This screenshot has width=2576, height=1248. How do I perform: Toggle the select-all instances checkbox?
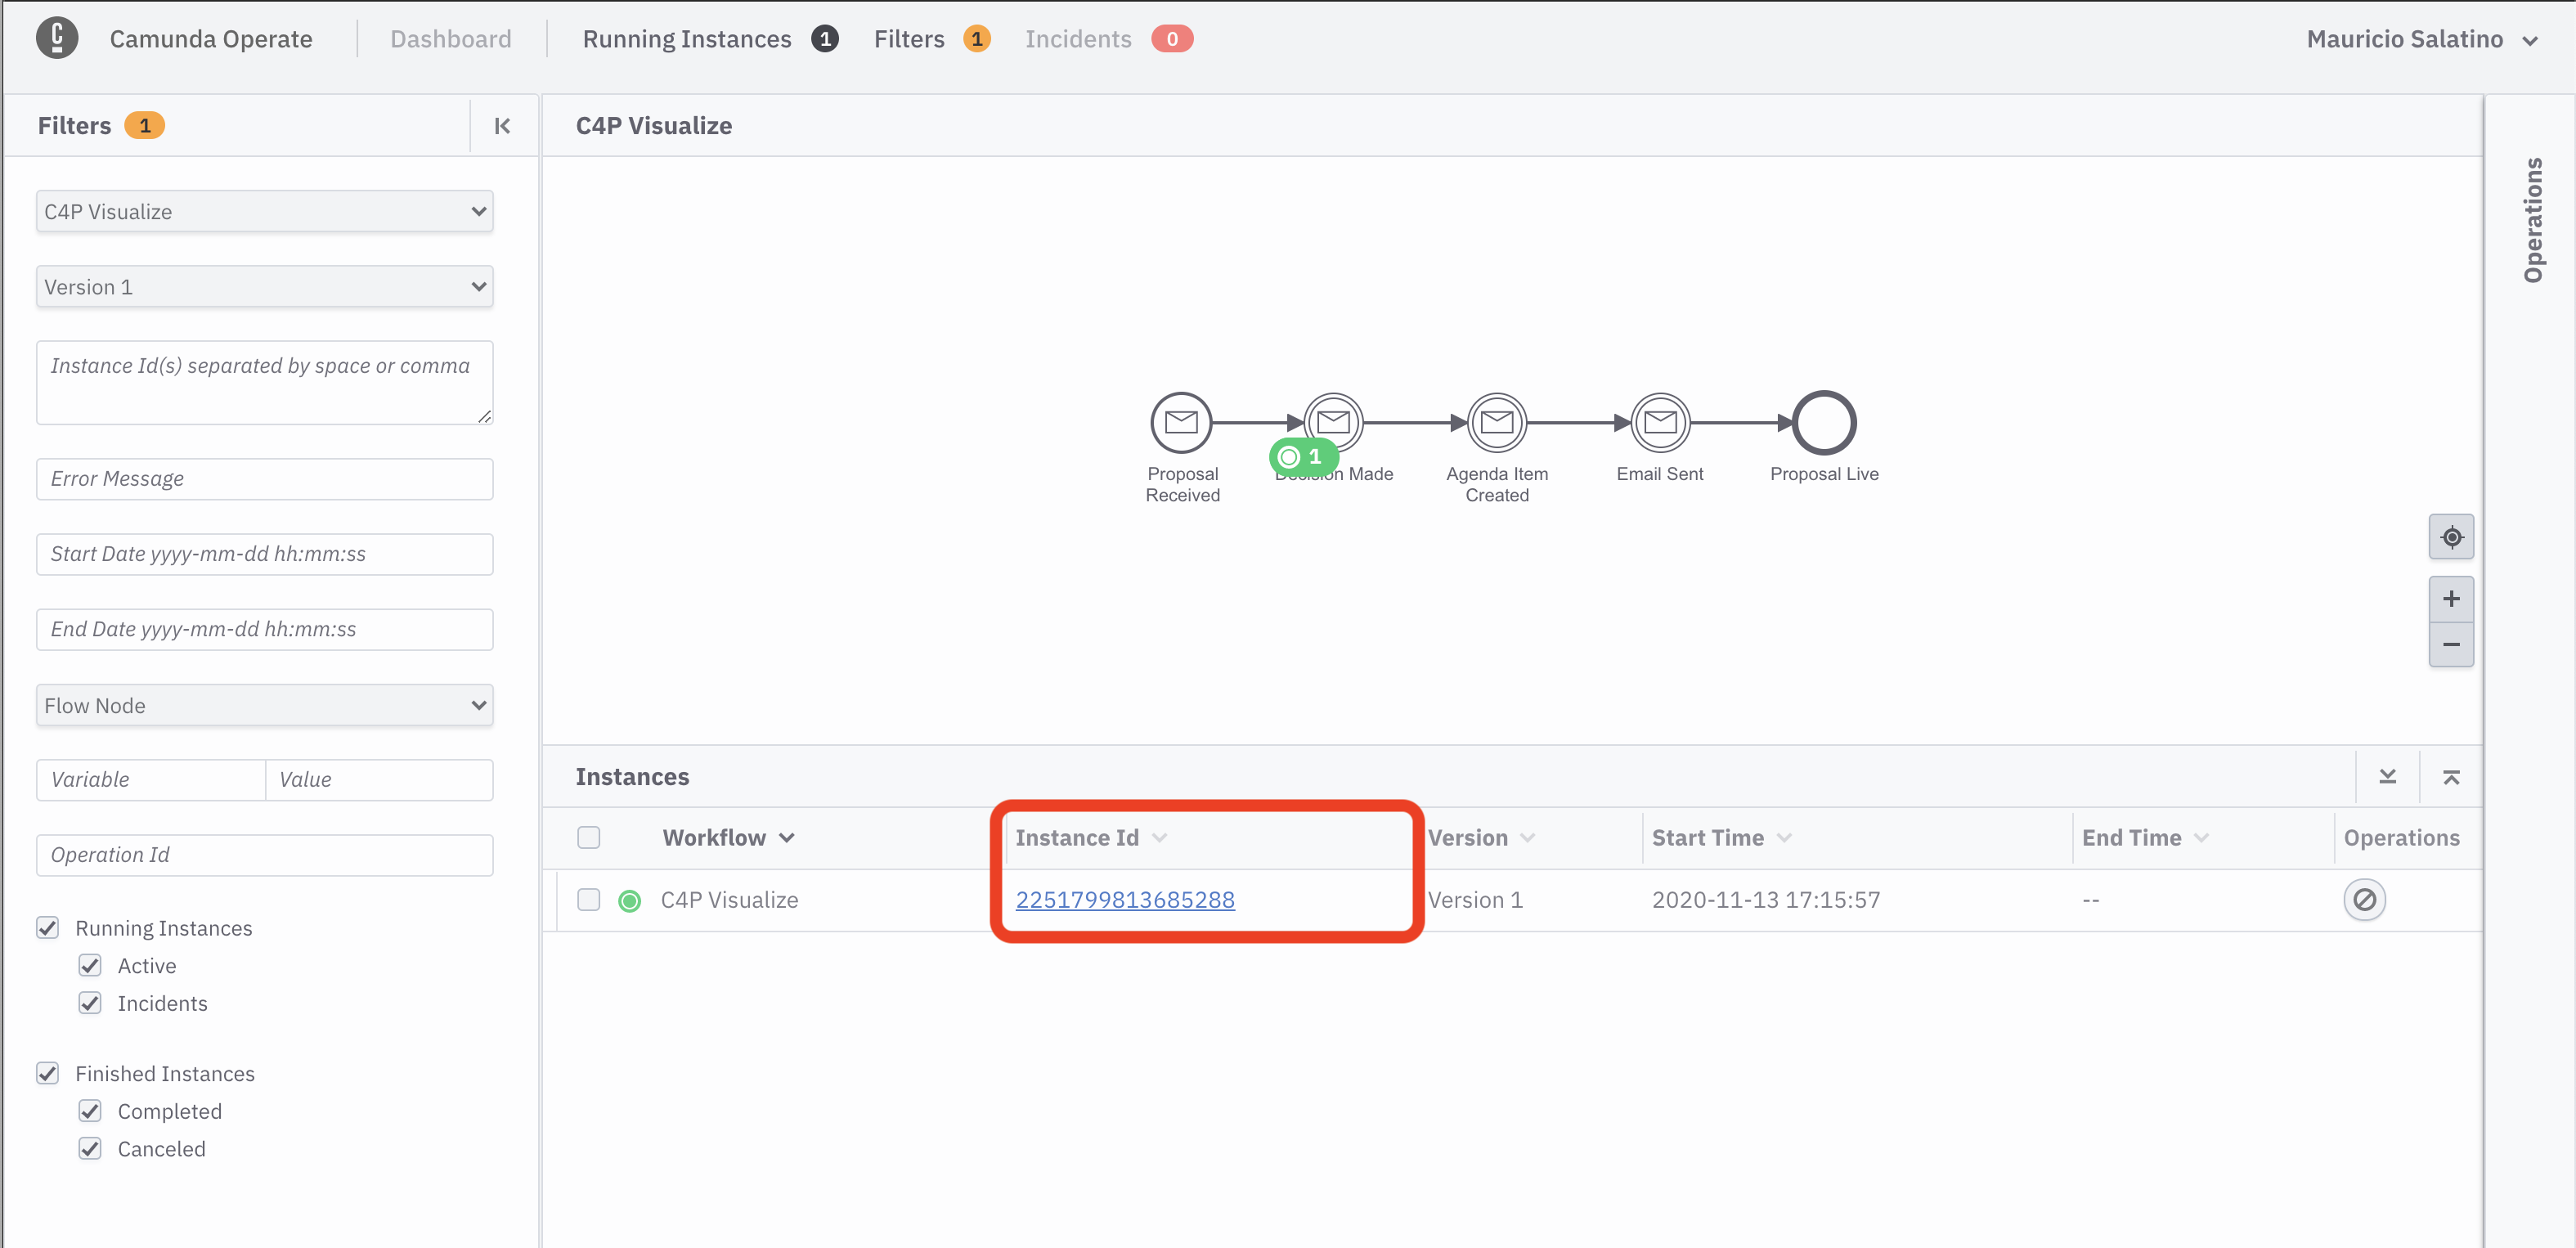tap(588, 838)
